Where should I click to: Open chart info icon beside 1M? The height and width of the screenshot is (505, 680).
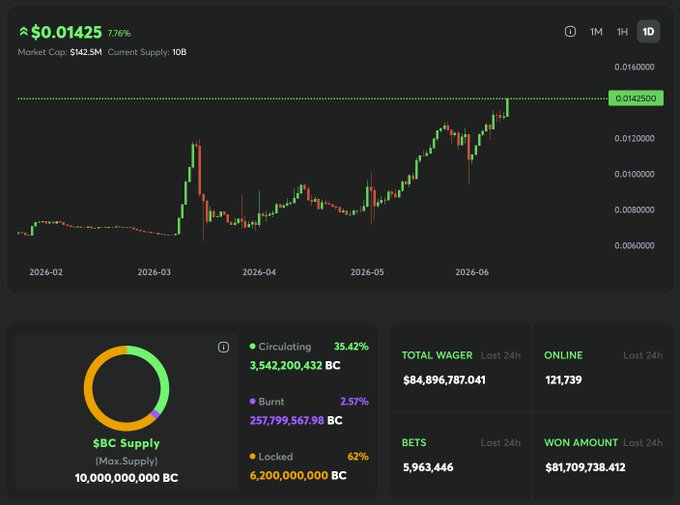tap(570, 31)
